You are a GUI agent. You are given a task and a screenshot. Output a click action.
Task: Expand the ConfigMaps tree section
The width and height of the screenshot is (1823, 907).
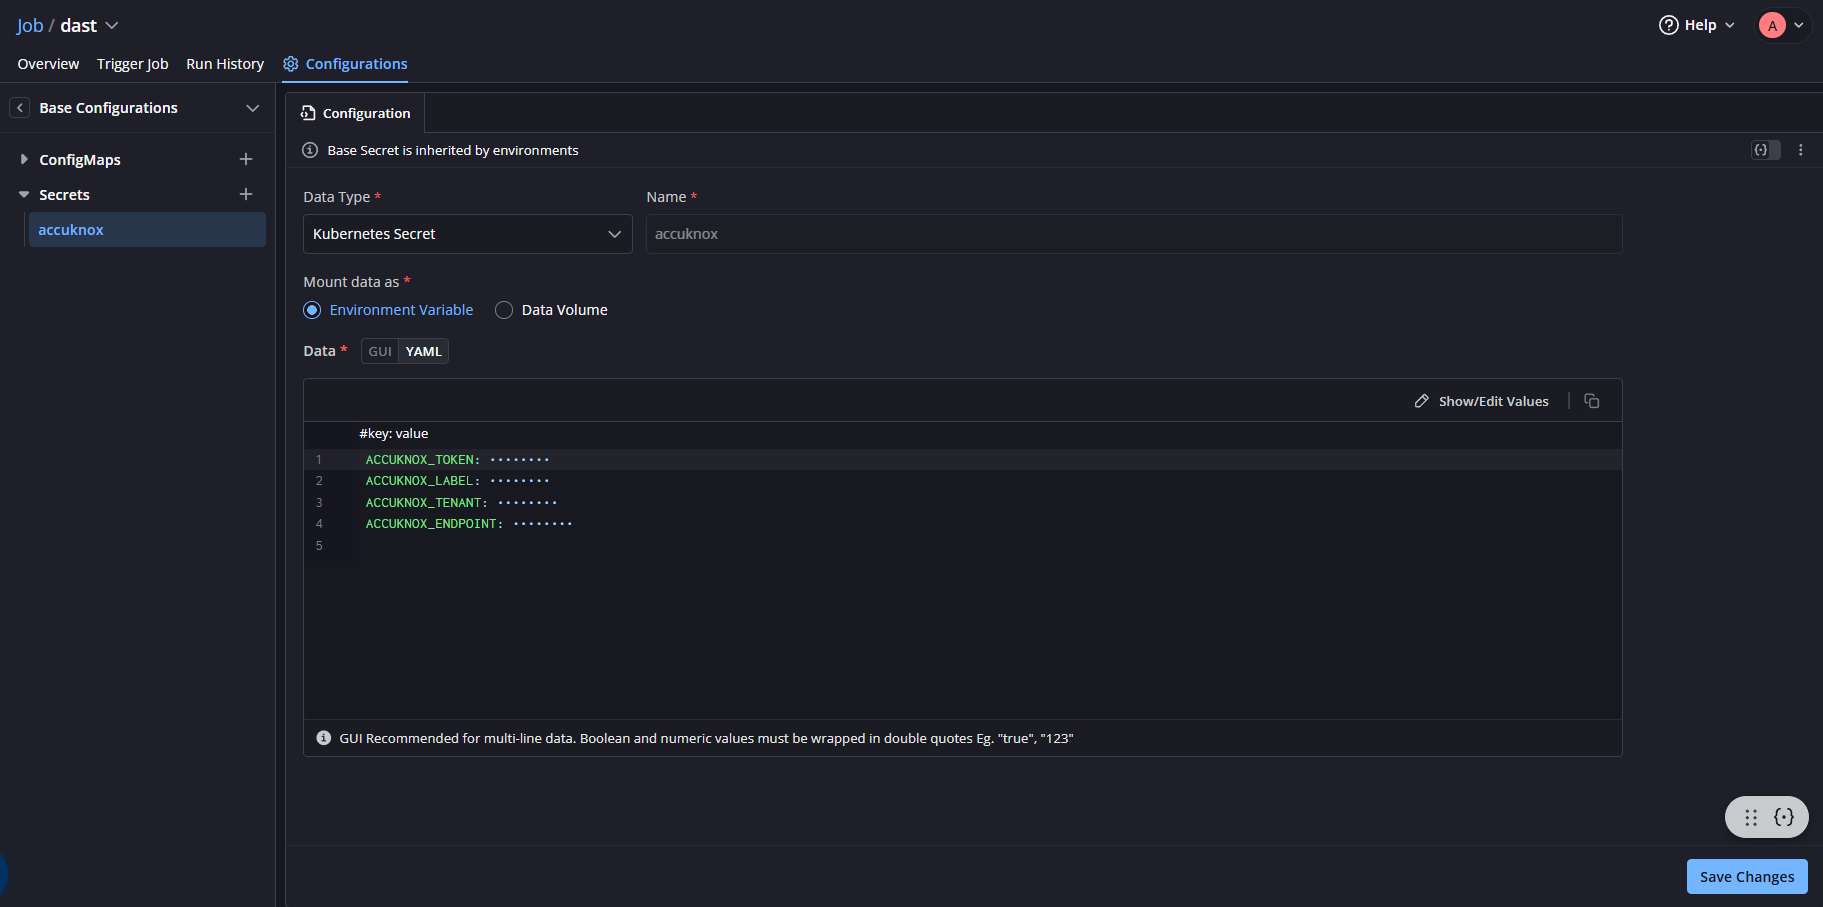[24, 159]
